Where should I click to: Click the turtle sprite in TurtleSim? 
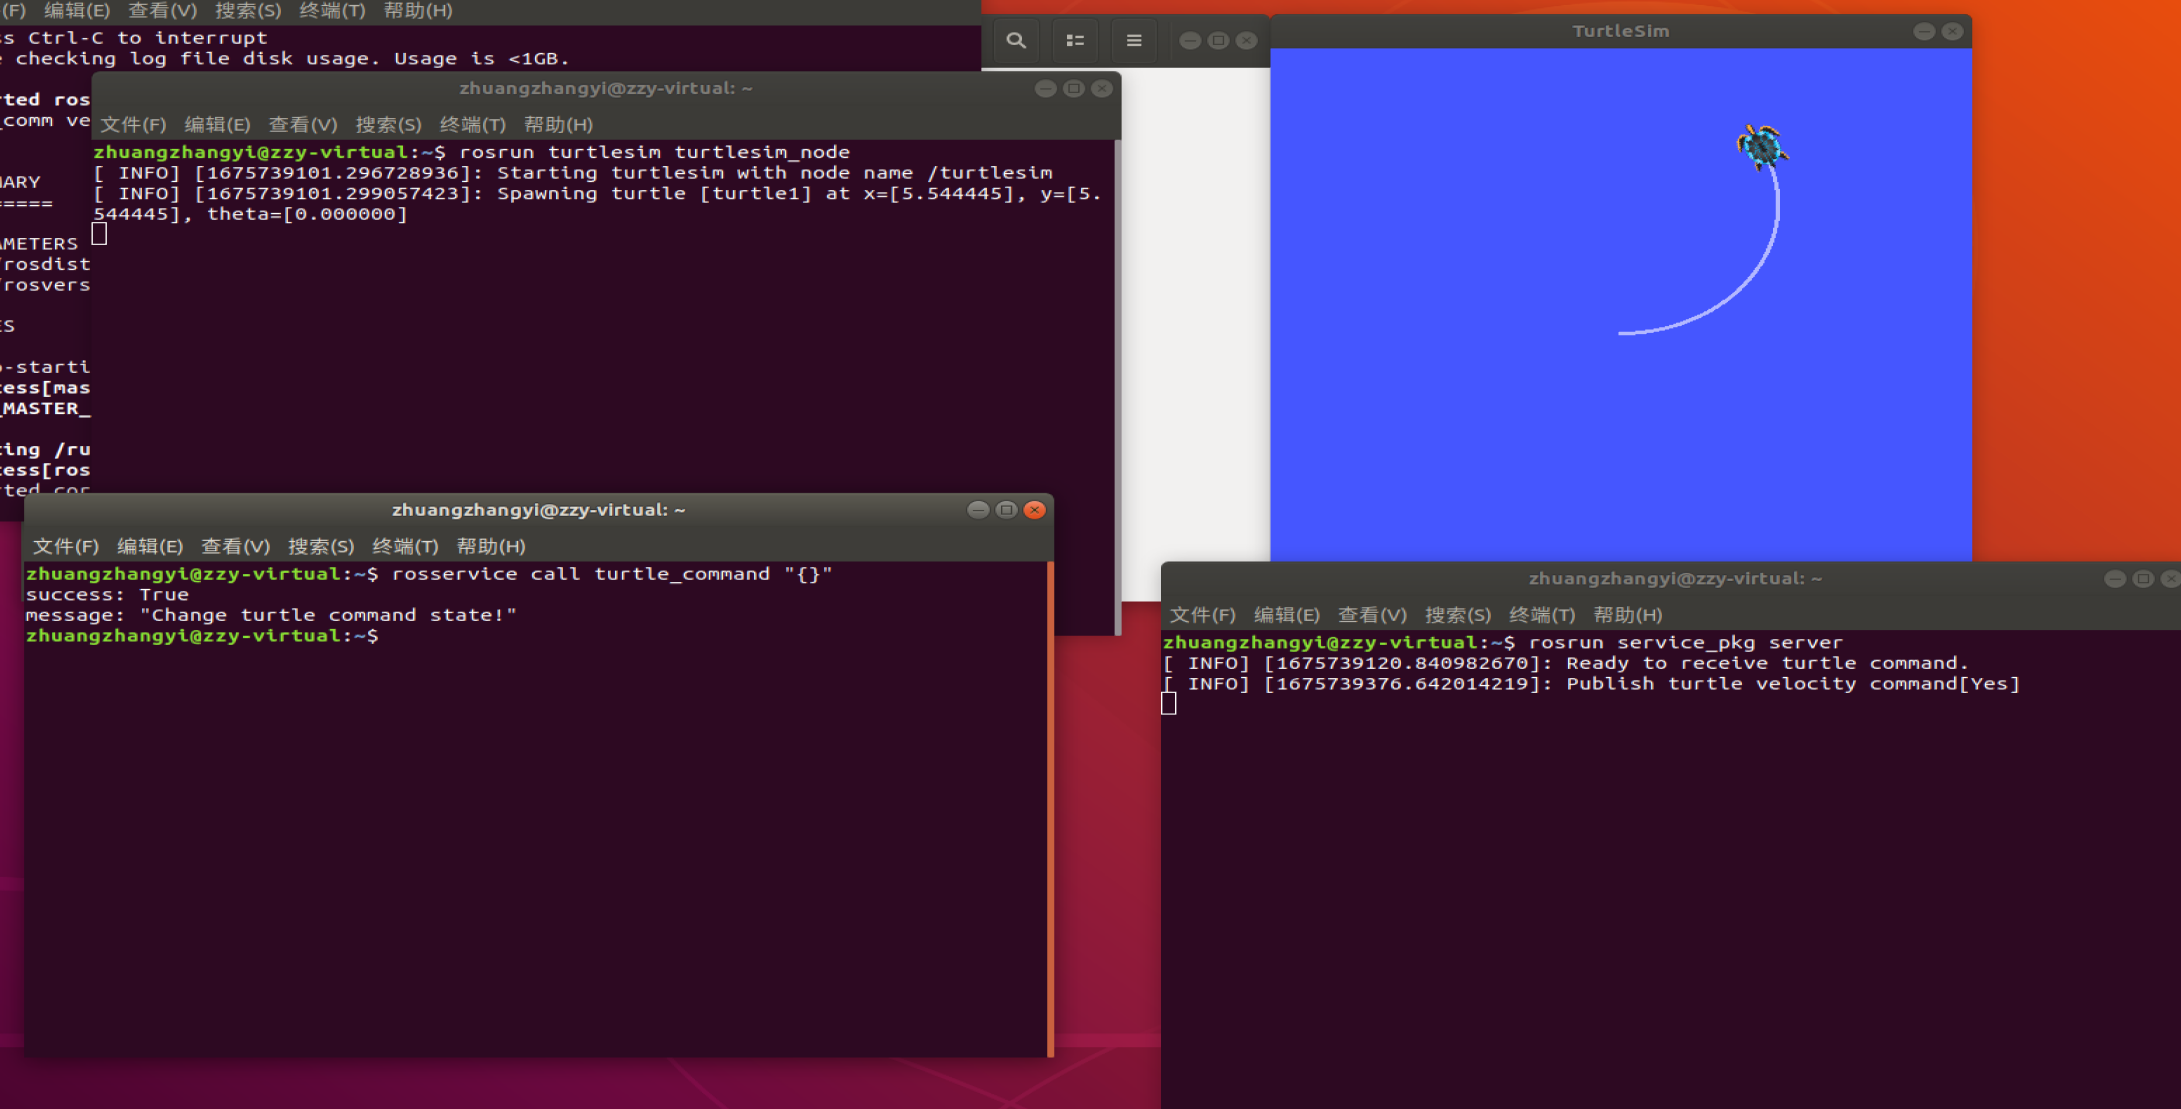pyautogui.click(x=1760, y=147)
